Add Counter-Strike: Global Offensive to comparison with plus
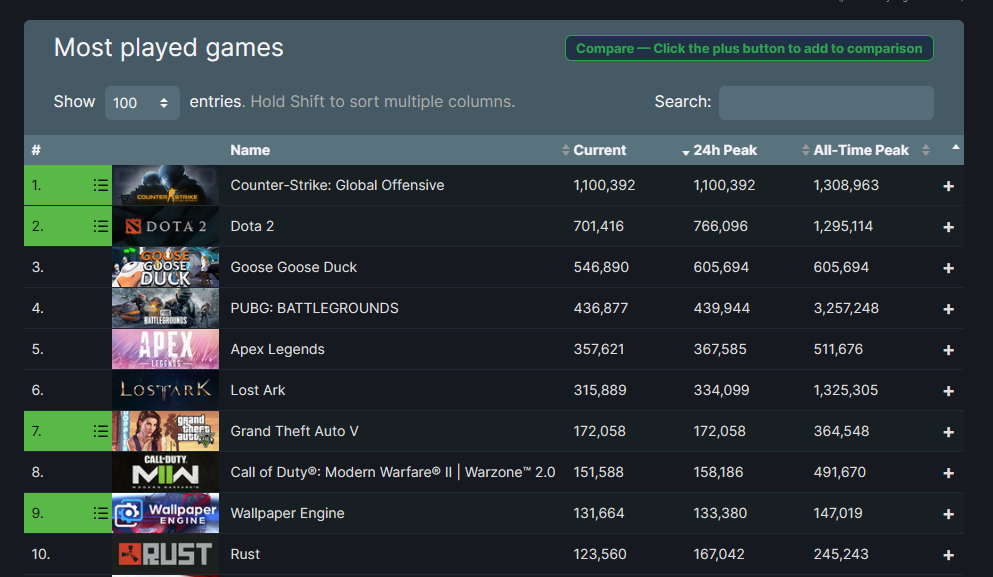This screenshot has width=993, height=577. coord(948,186)
